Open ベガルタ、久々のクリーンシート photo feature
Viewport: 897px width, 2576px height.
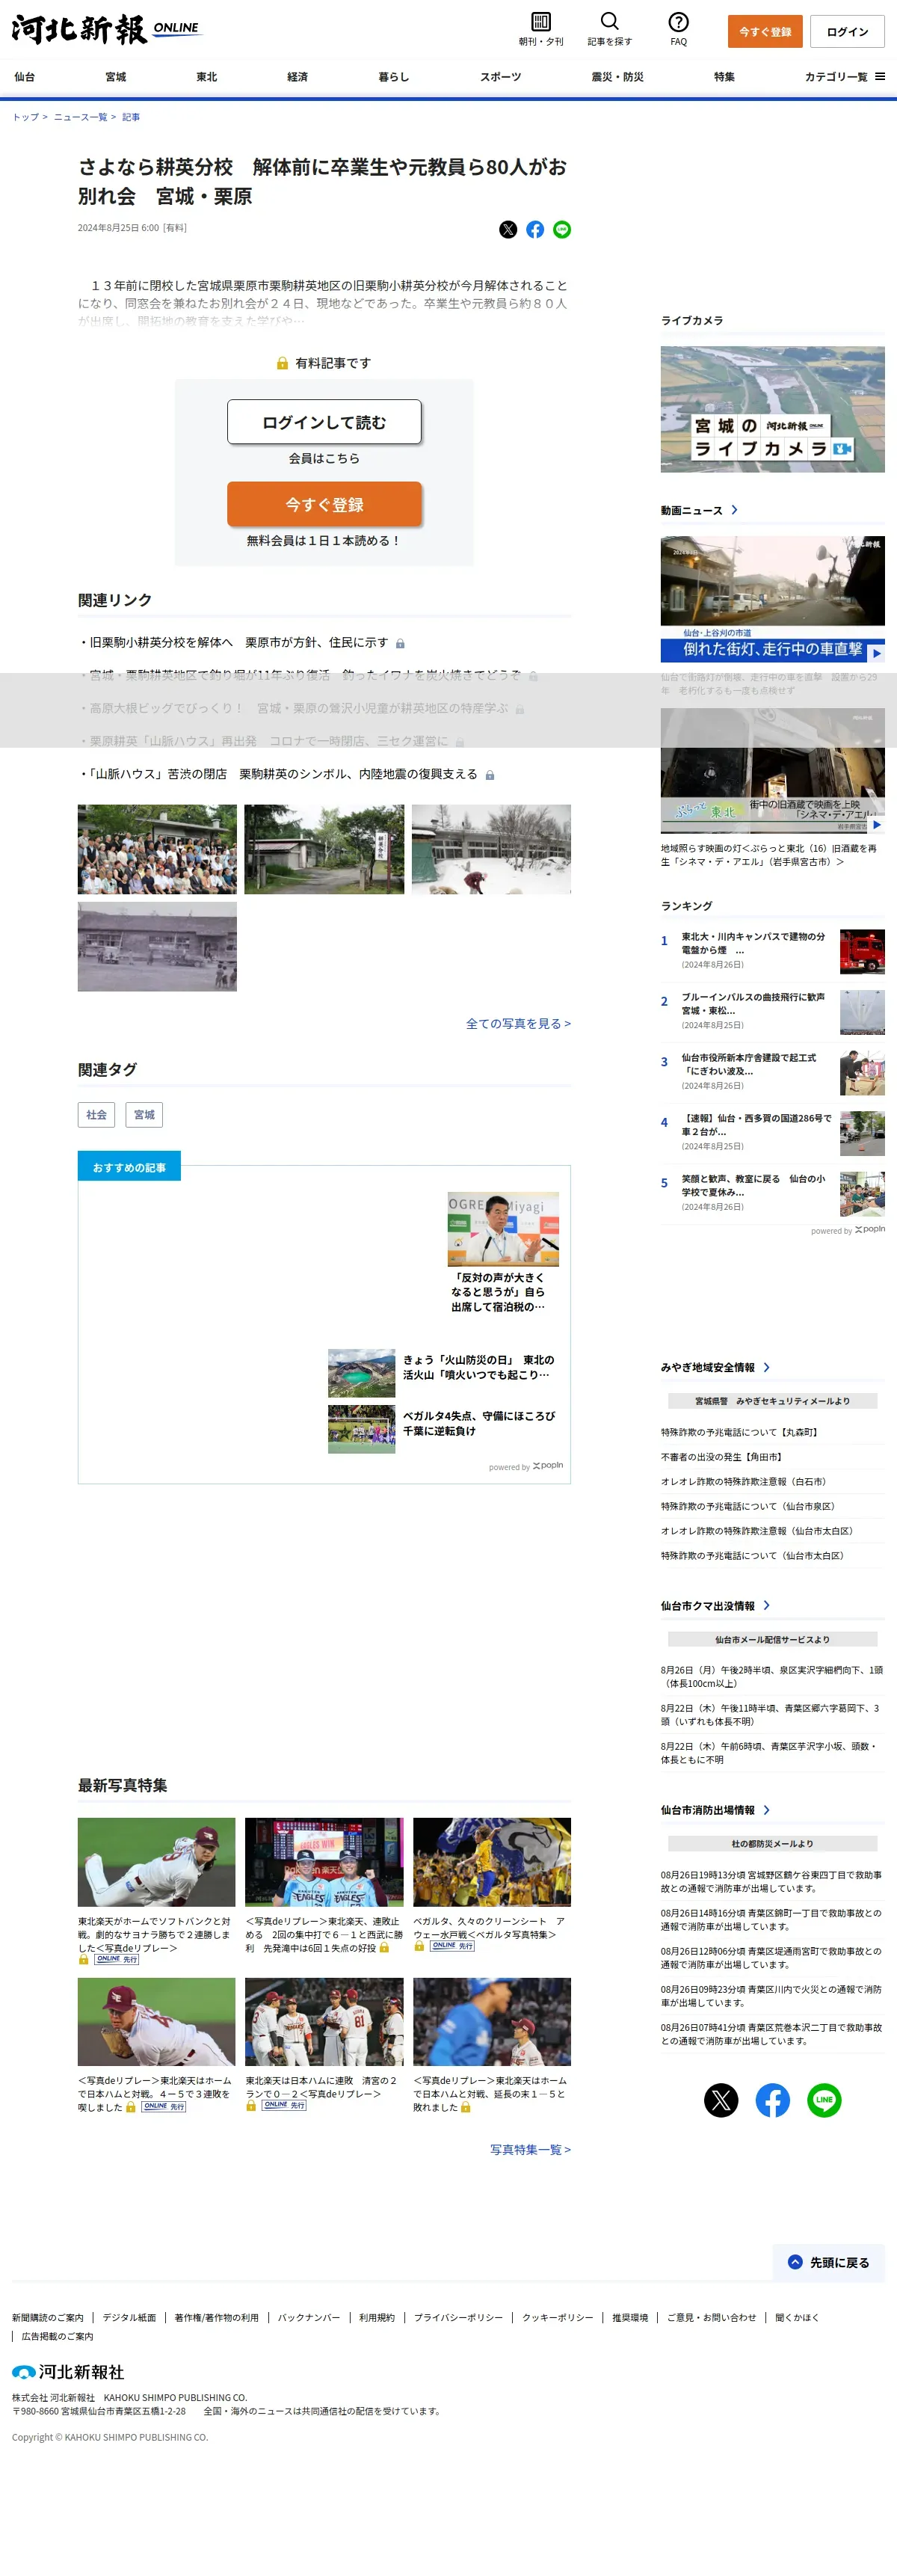(x=491, y=1885)
